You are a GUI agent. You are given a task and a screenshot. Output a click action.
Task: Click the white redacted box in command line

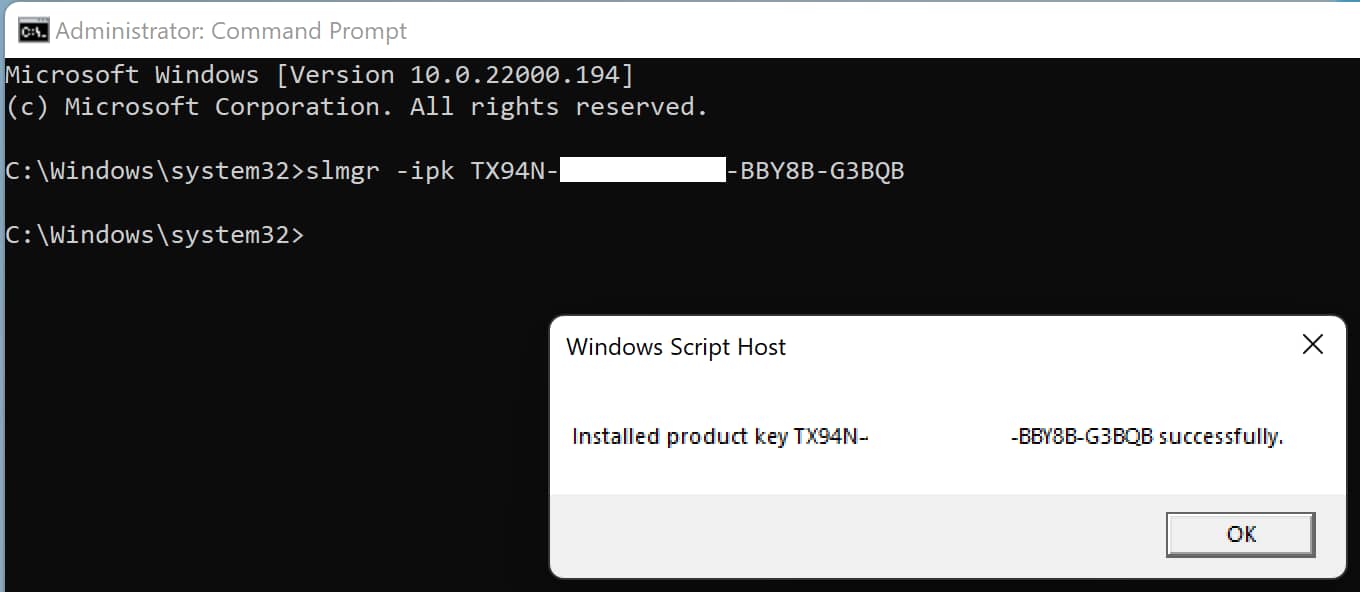click(x=642, y=170)
